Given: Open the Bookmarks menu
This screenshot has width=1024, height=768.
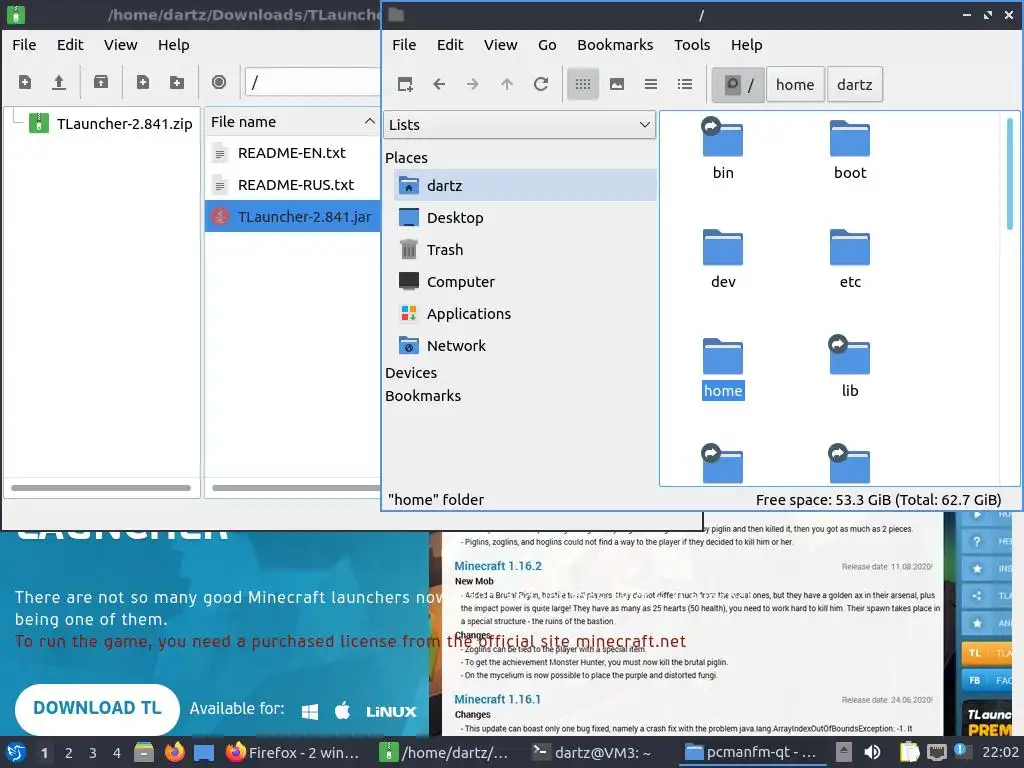Looking at the screenshot, I should [x=615, y=44].
